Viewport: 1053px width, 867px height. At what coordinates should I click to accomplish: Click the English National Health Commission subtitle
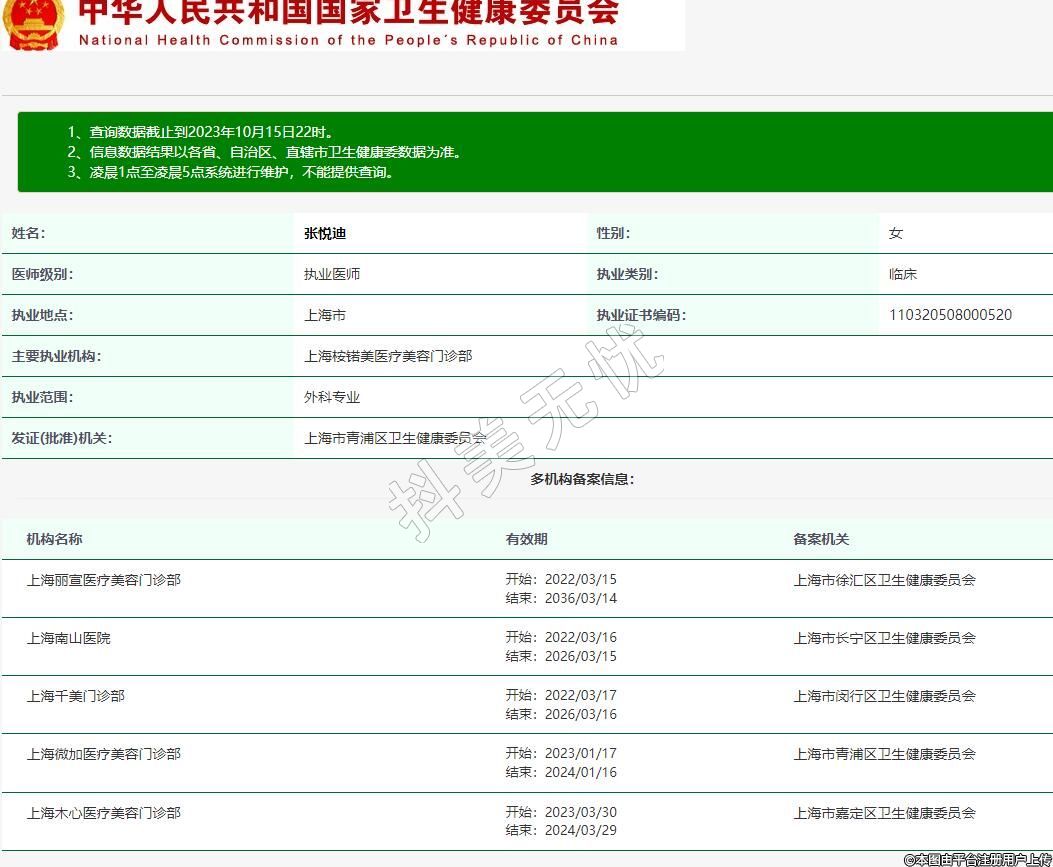[x=348, y=41]
